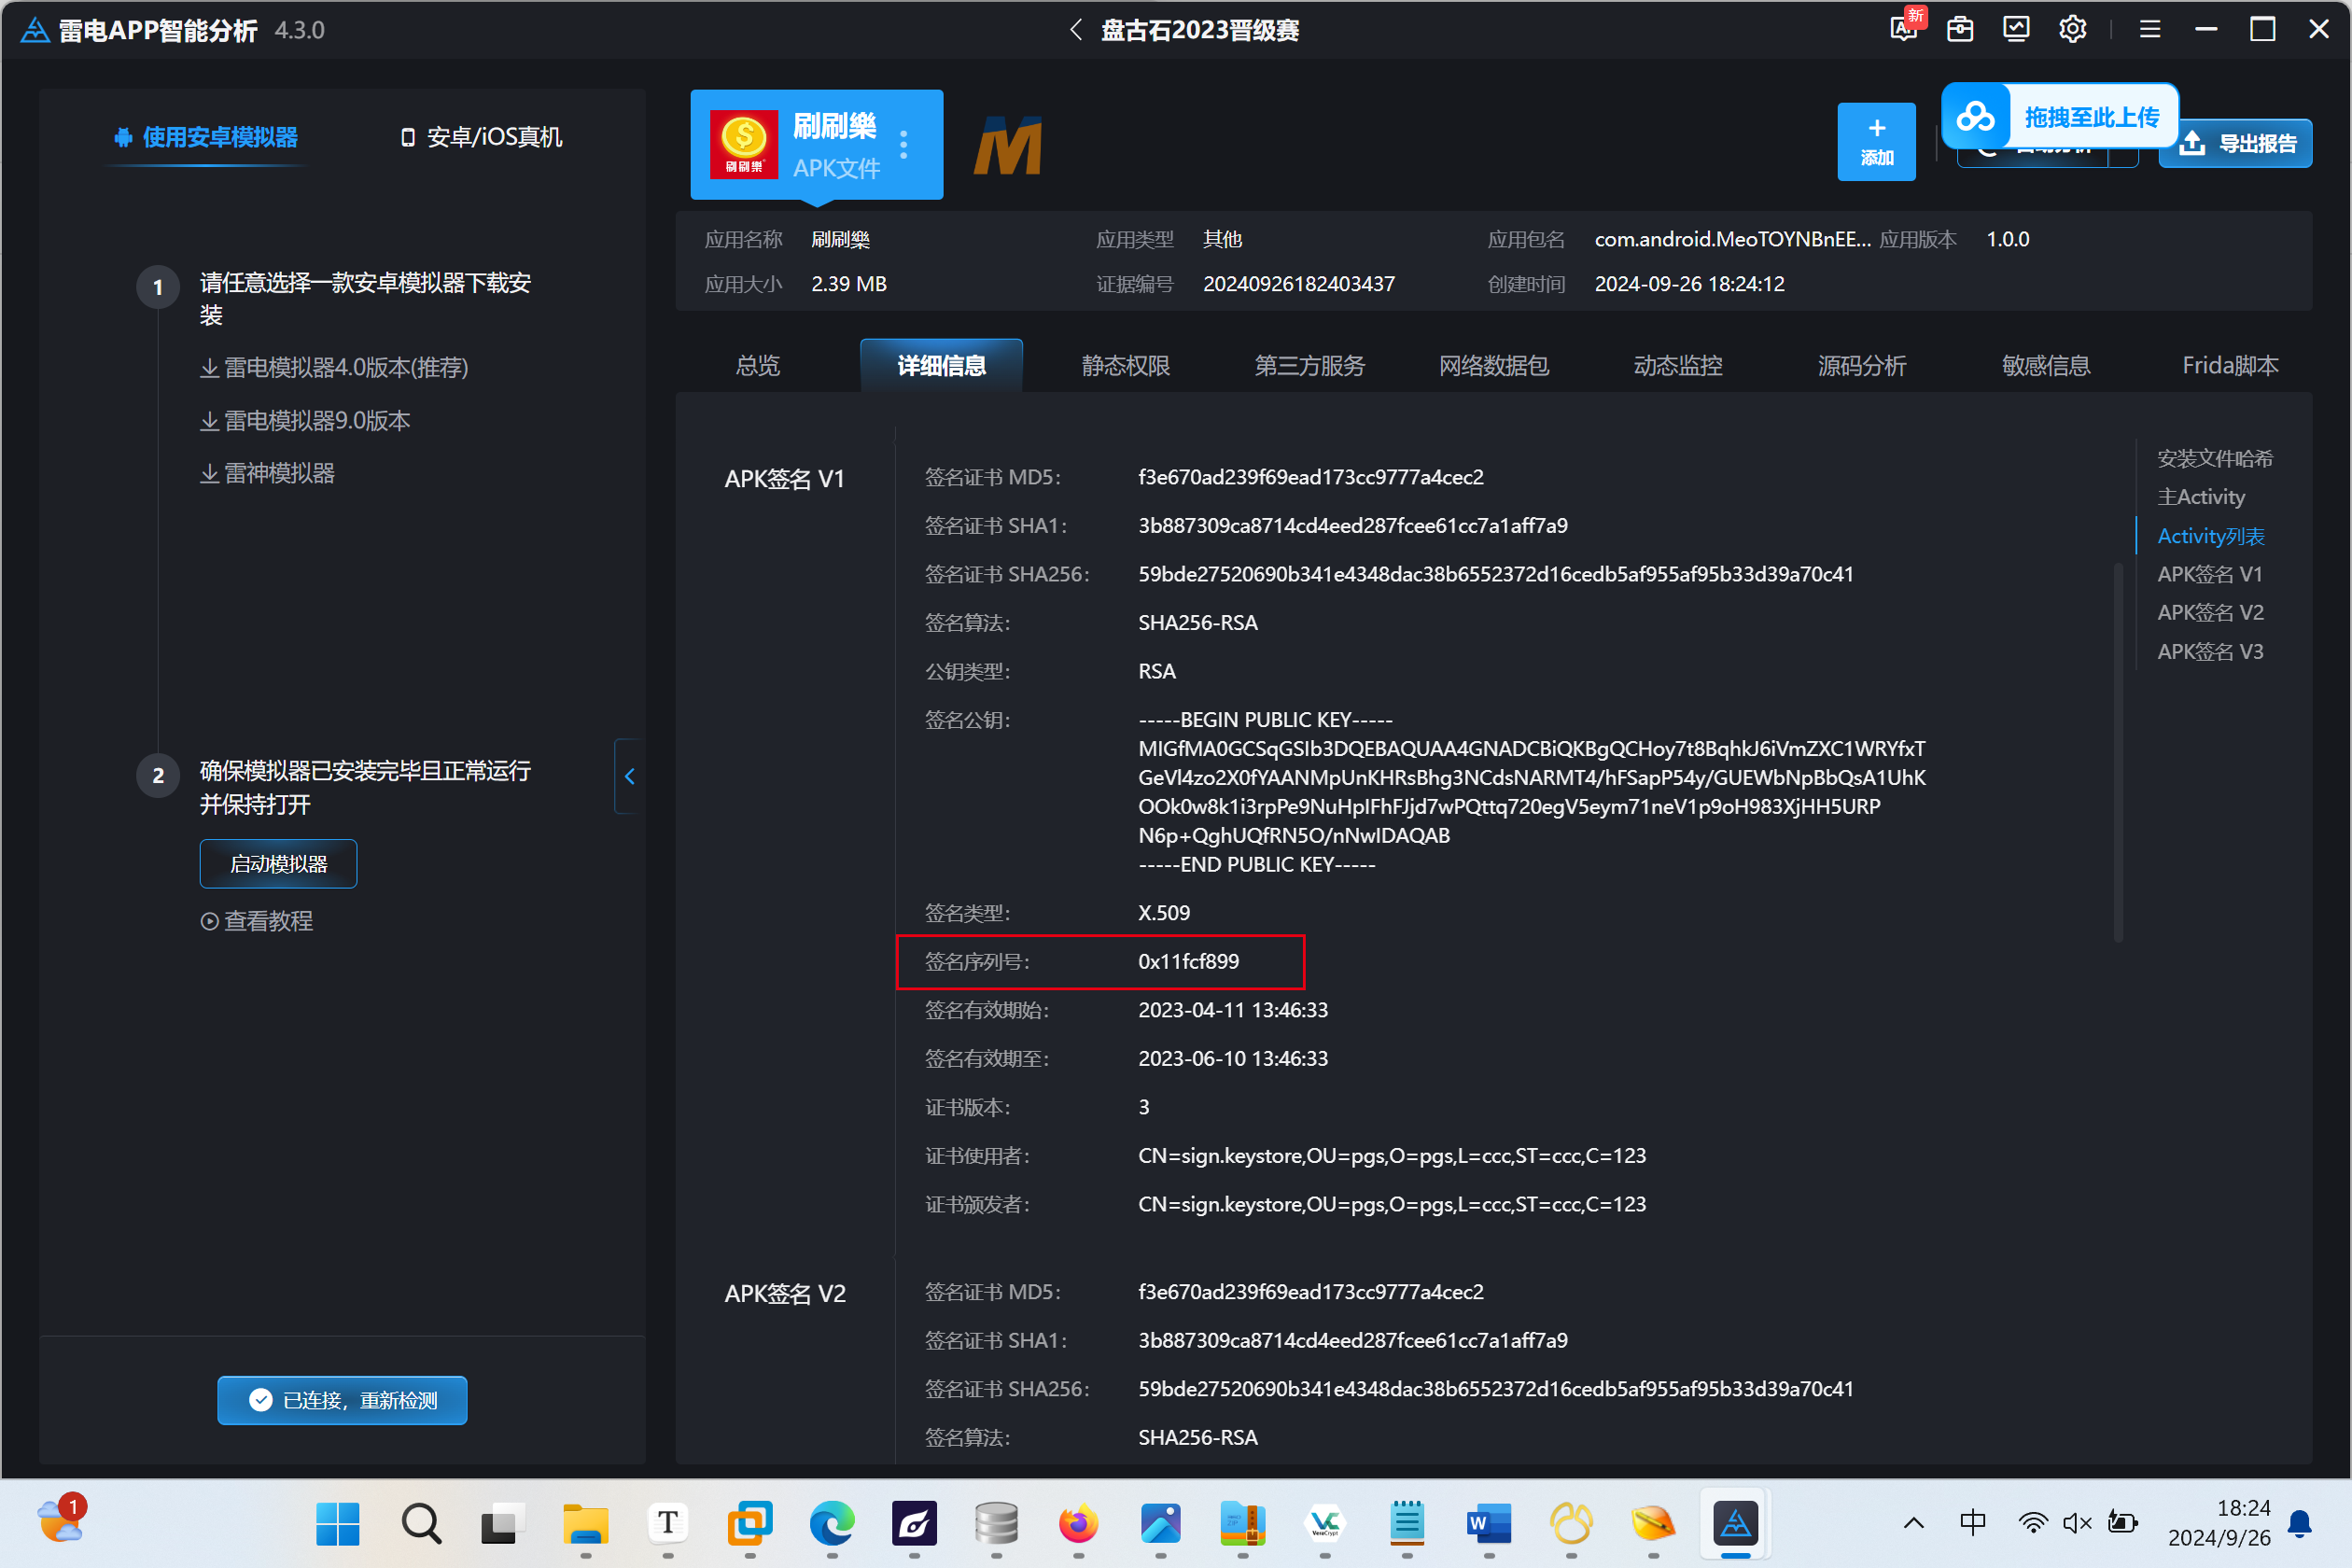The height and width of the screenshot is (1568, 2352).
Task: Click the monitor chart icon in title bar
Action: coord(2016,29)
